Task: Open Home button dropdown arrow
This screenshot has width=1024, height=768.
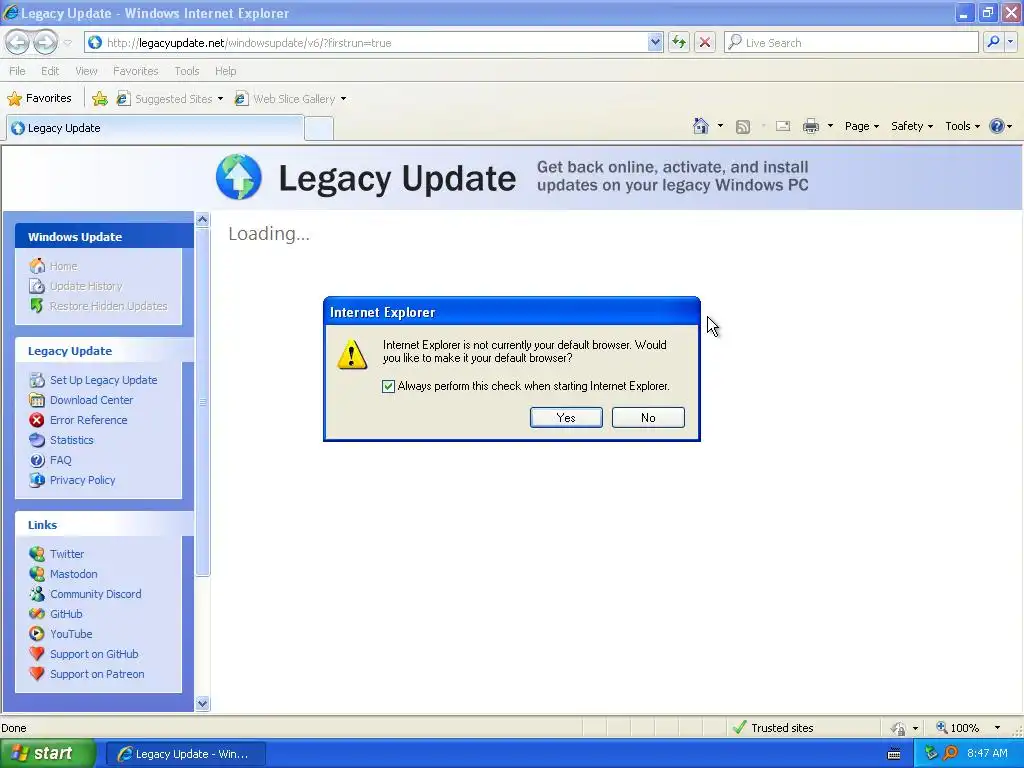Action: (720, 126)
